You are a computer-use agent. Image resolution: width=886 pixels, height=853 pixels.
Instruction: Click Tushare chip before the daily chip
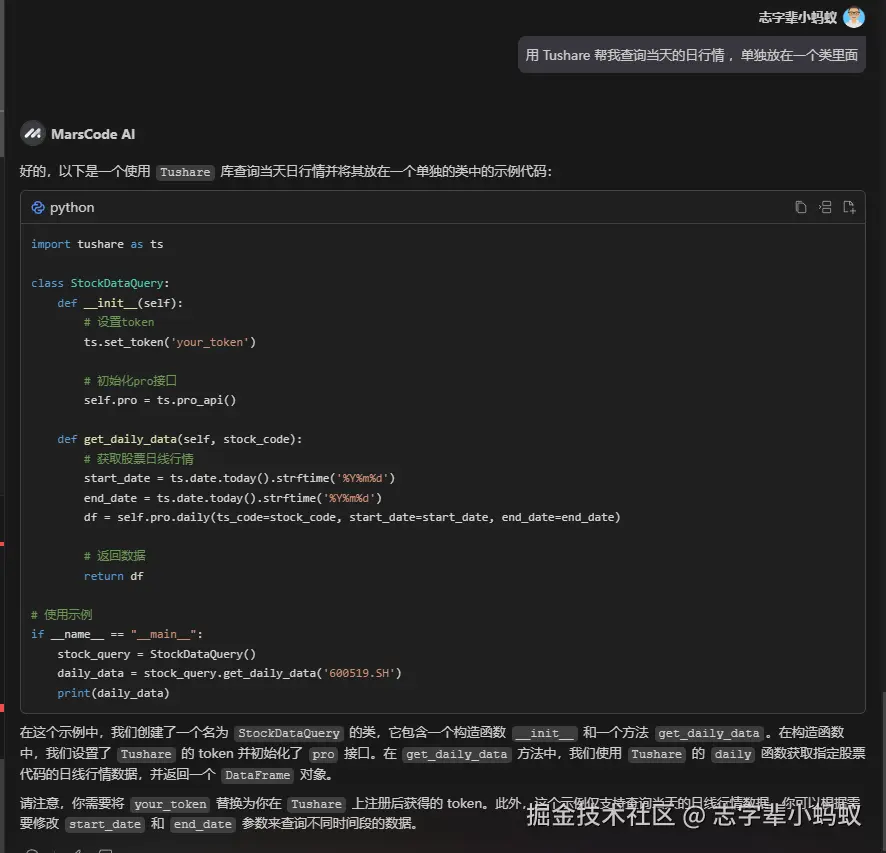657,754
